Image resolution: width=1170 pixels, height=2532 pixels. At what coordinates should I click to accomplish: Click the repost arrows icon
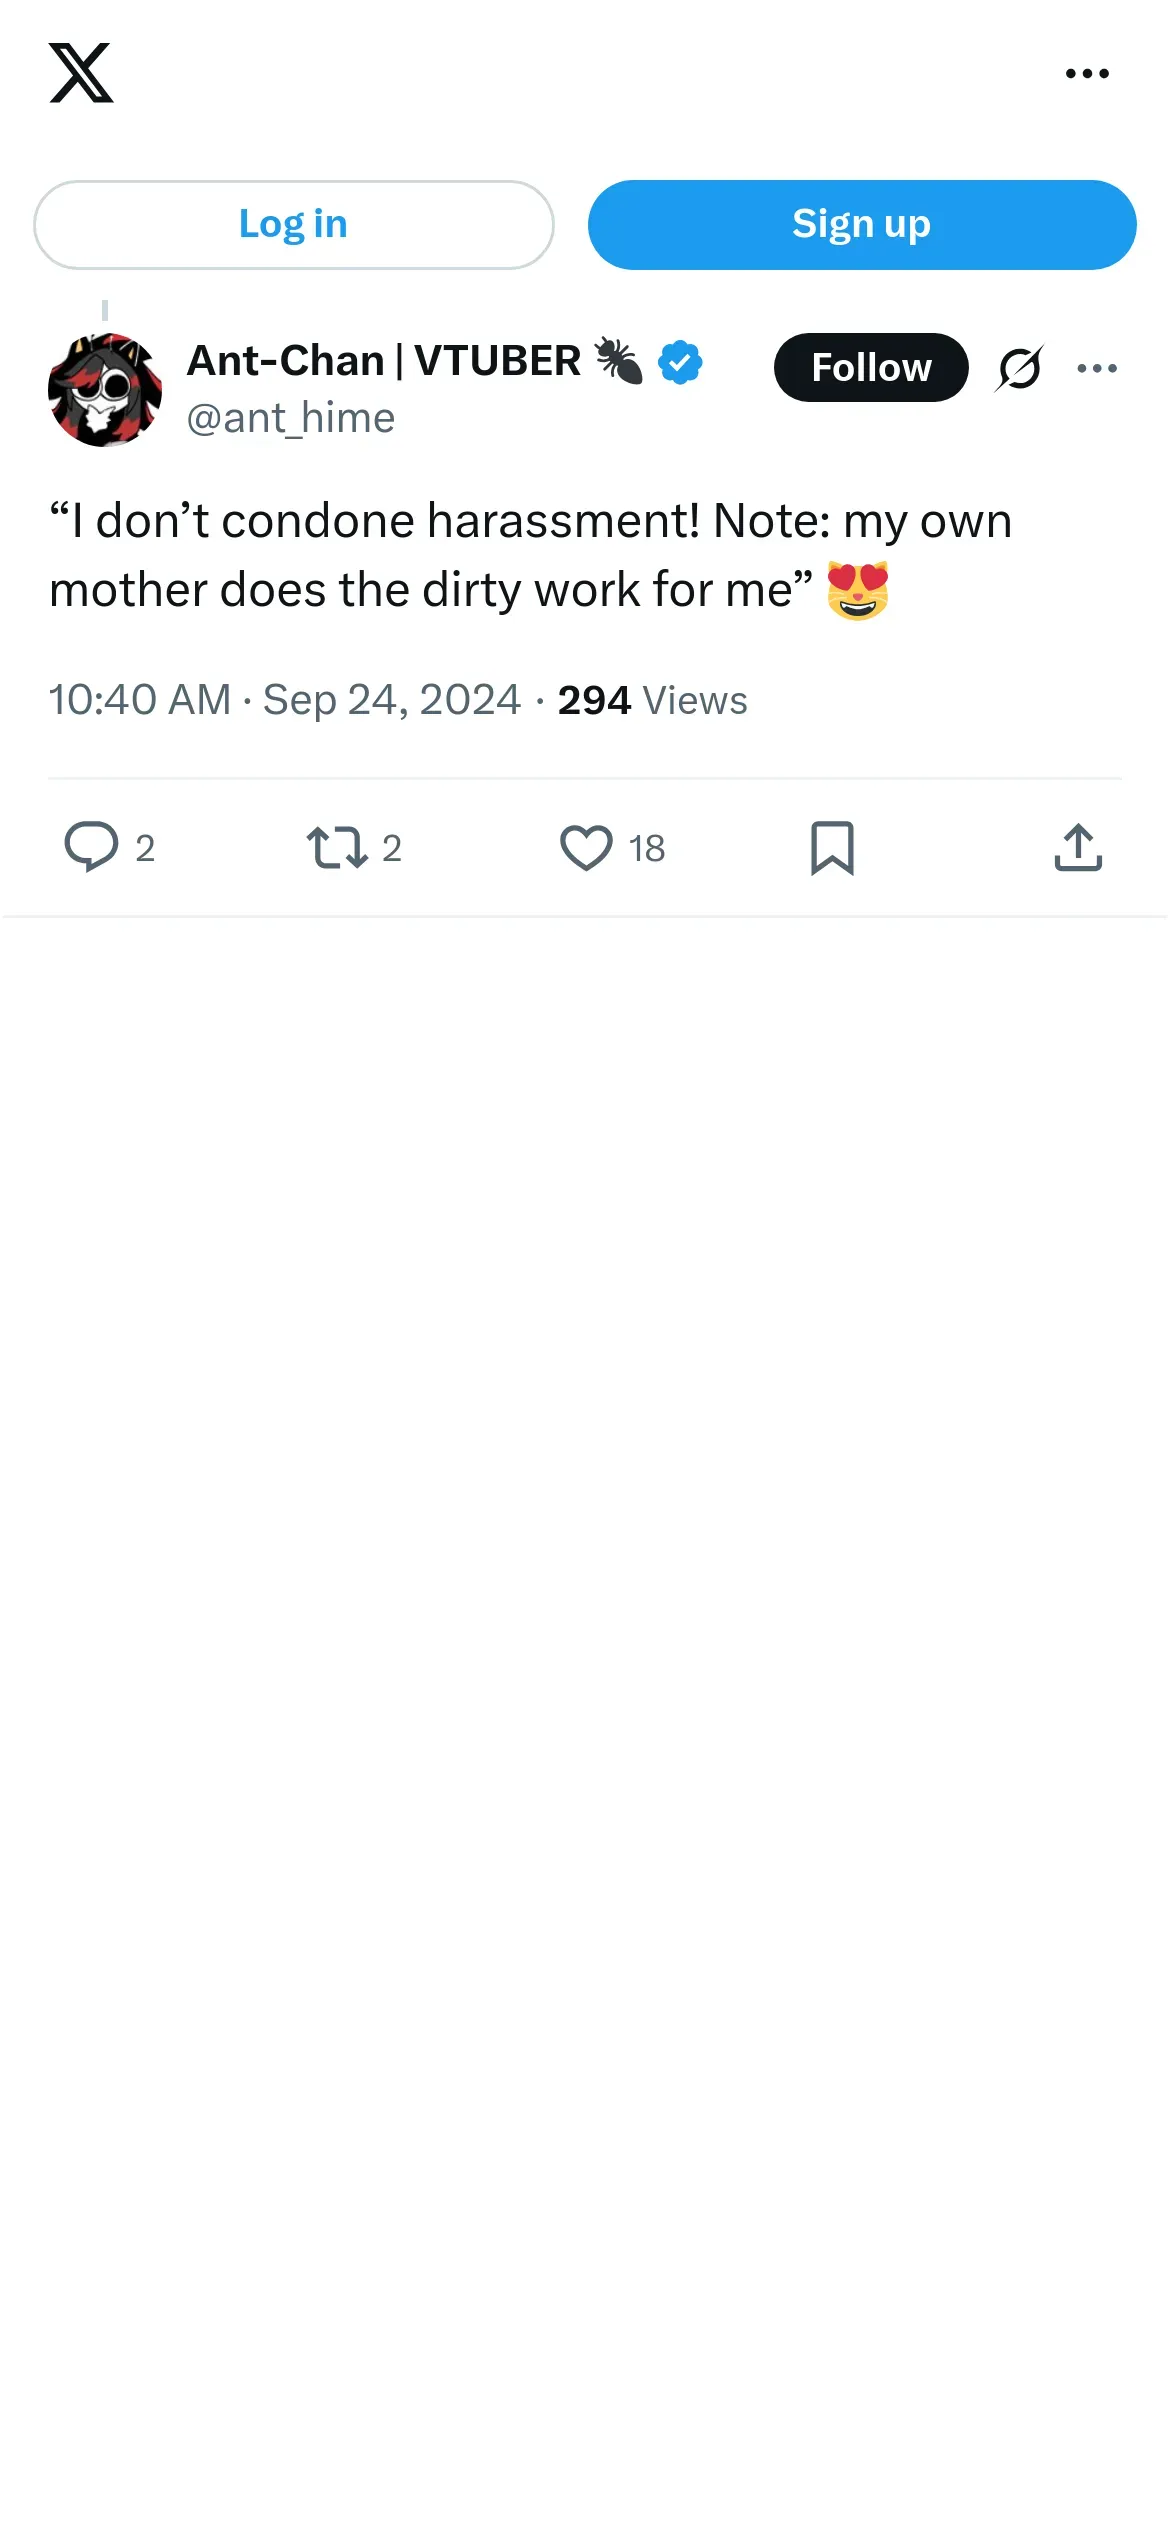click(337, 847)
